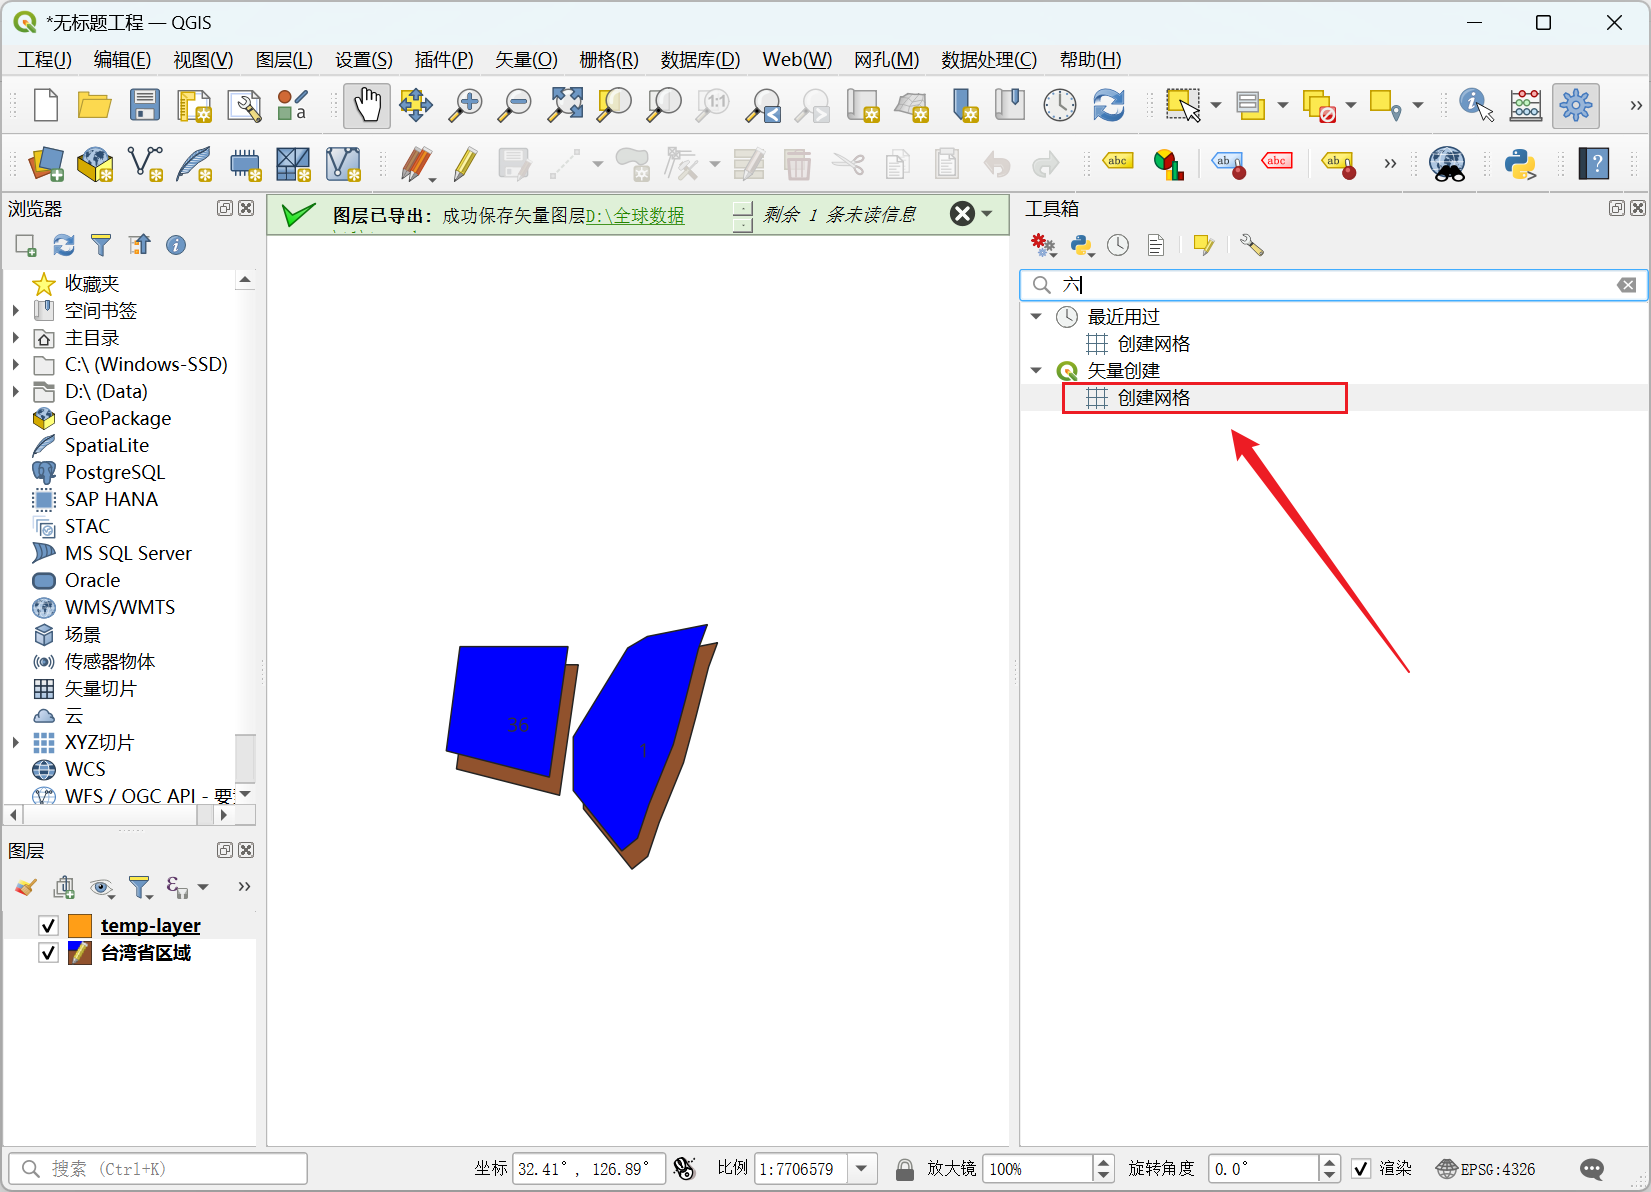This screenshot has height=1192, width=1651.
Task: Activate the Zoom Out magnifier tool
Action: pyautogui.click(x=515, y=105)
